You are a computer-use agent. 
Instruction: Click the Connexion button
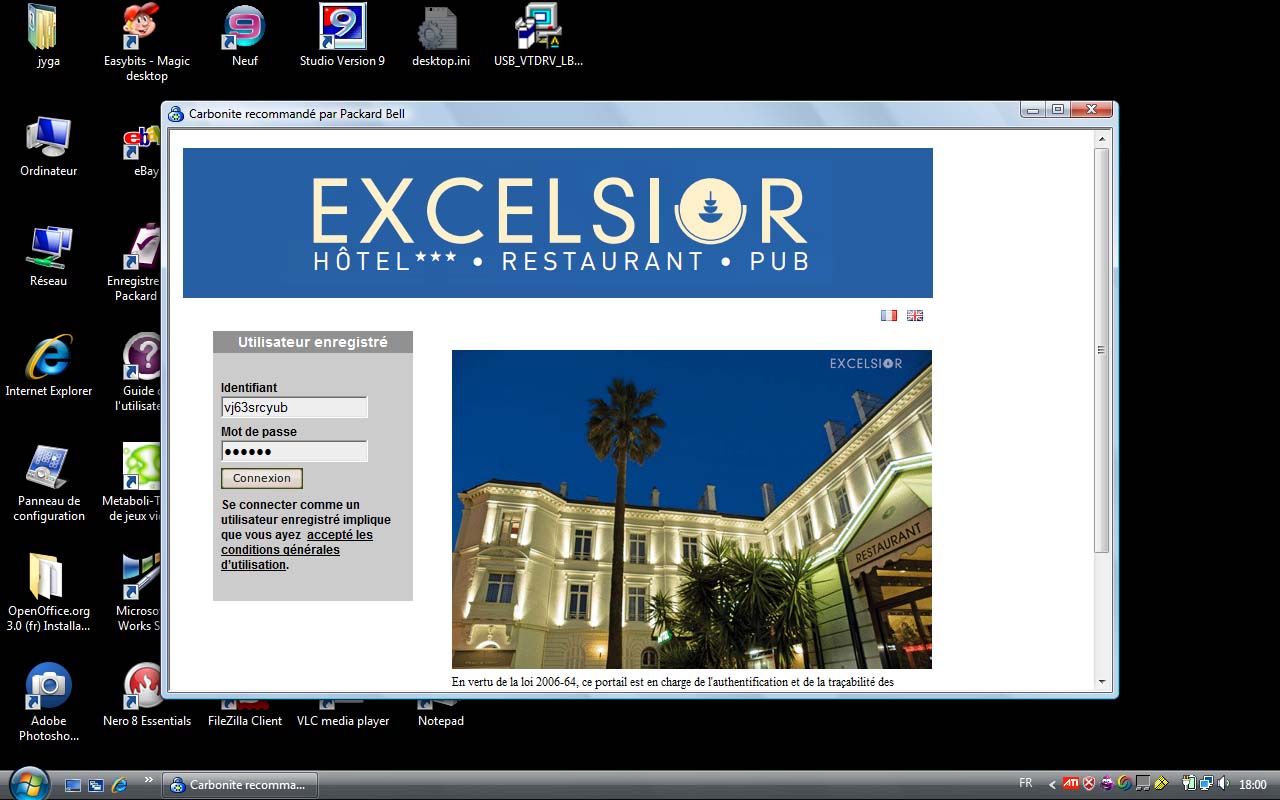[262, 478]
